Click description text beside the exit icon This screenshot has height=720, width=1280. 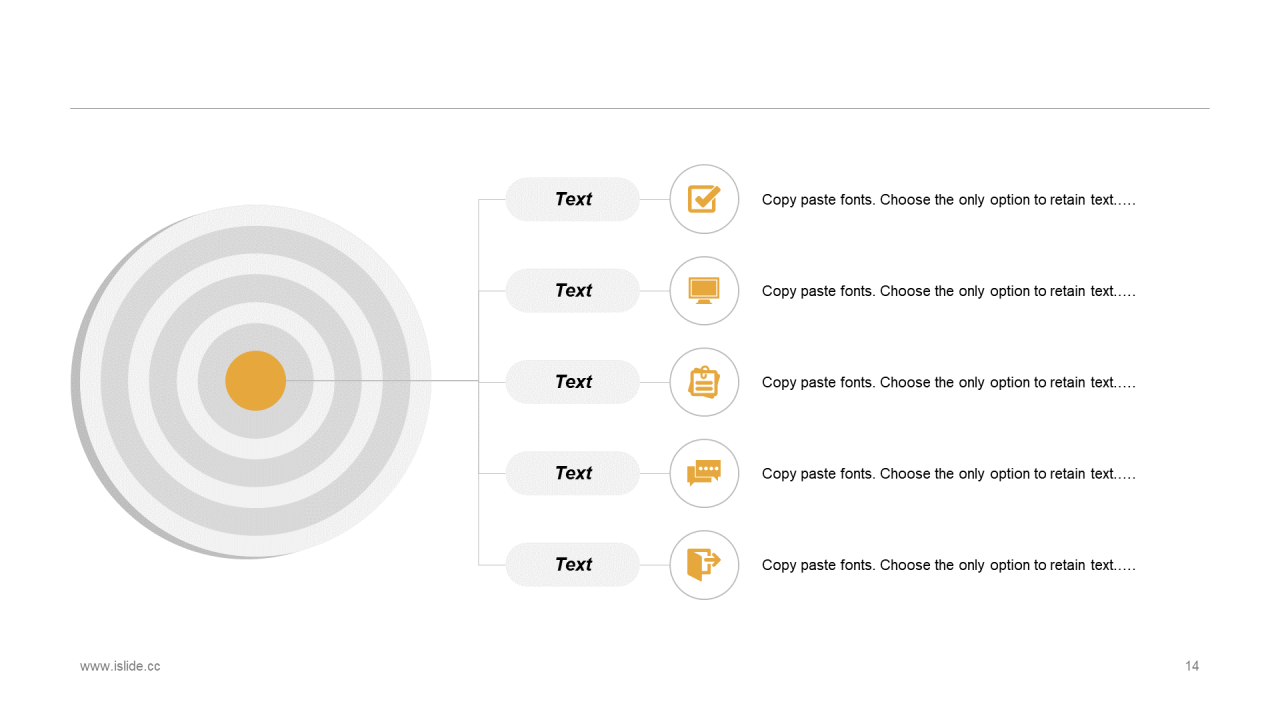[x=948, y=565]
